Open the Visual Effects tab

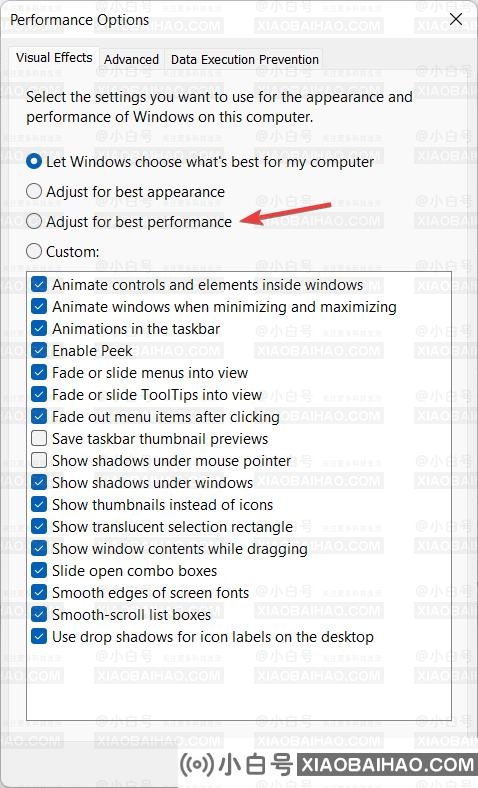point(54,57)
